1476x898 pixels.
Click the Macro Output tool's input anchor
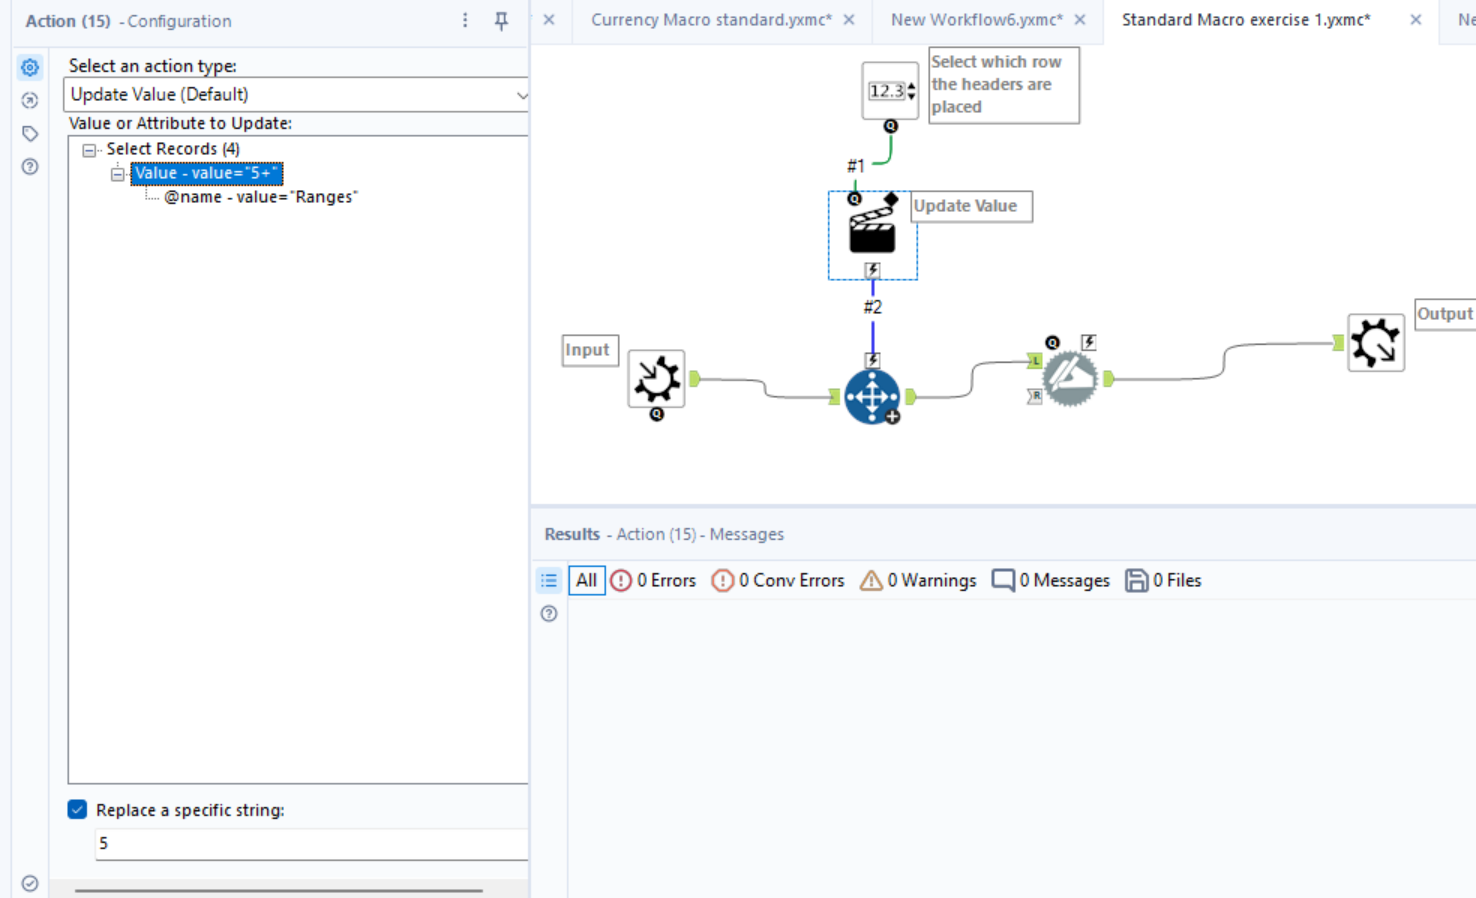pyautogui.click(x=1339, y=343)
